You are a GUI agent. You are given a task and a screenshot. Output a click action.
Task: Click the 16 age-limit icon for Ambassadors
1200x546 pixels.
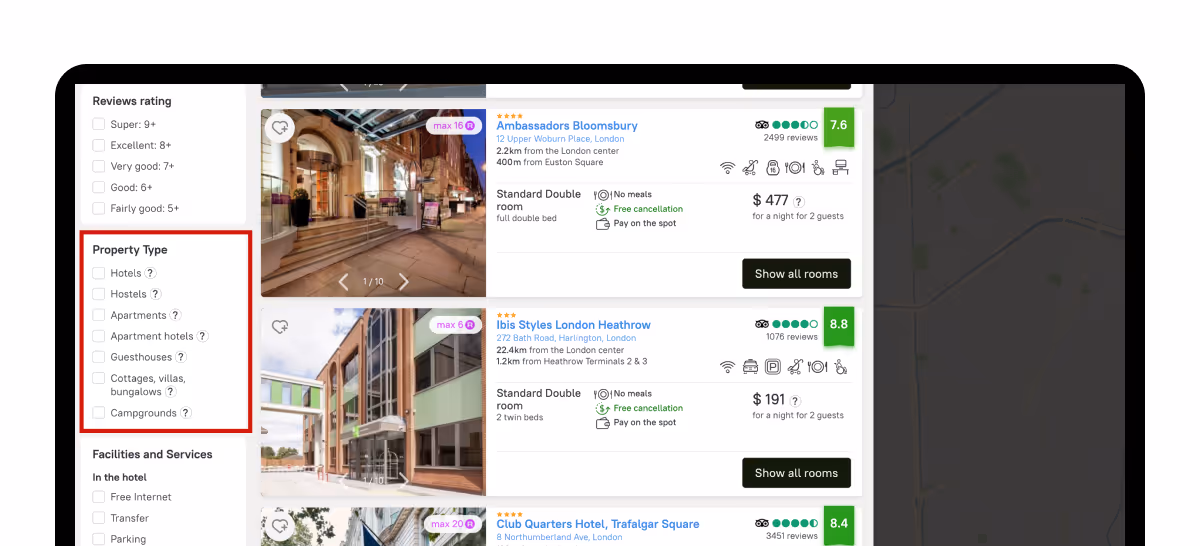pos(773,168)
